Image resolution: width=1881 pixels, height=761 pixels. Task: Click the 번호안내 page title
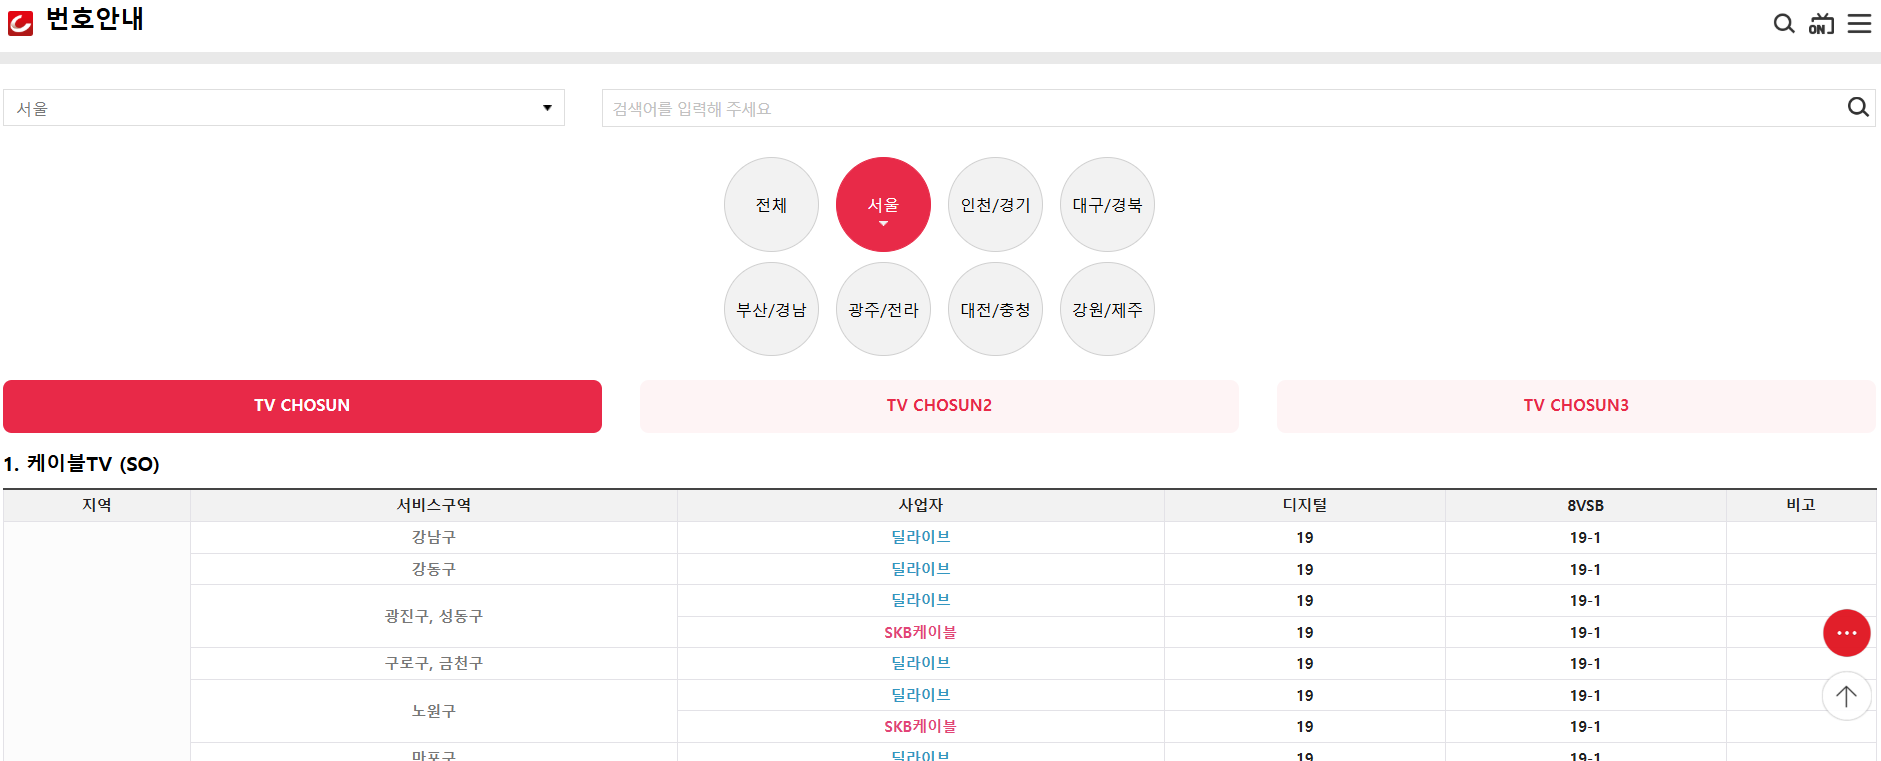tap(95, 19)
